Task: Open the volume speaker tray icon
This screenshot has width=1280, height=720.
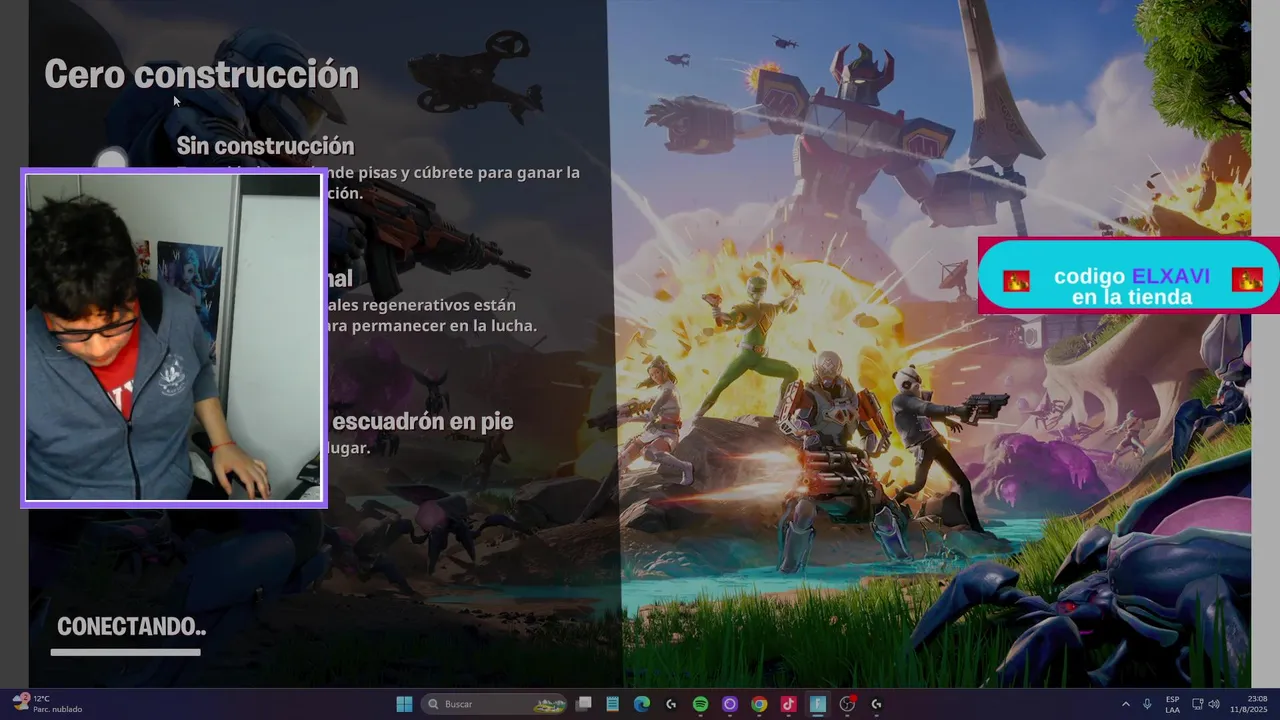Action: tap(1214, 704)
